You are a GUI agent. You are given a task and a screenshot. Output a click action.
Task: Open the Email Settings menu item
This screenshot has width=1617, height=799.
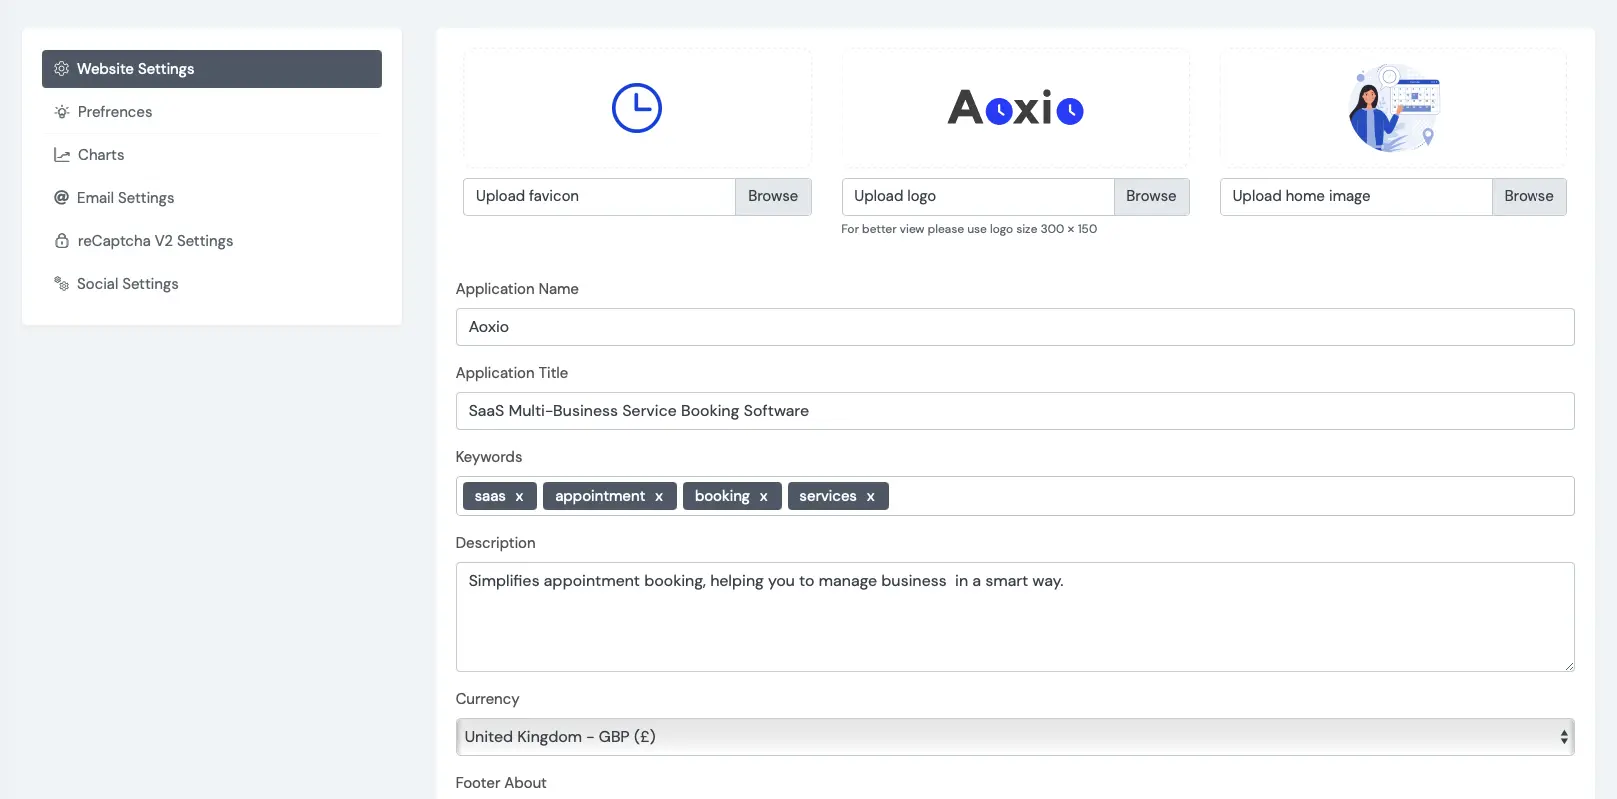click(x=125, y=198)
